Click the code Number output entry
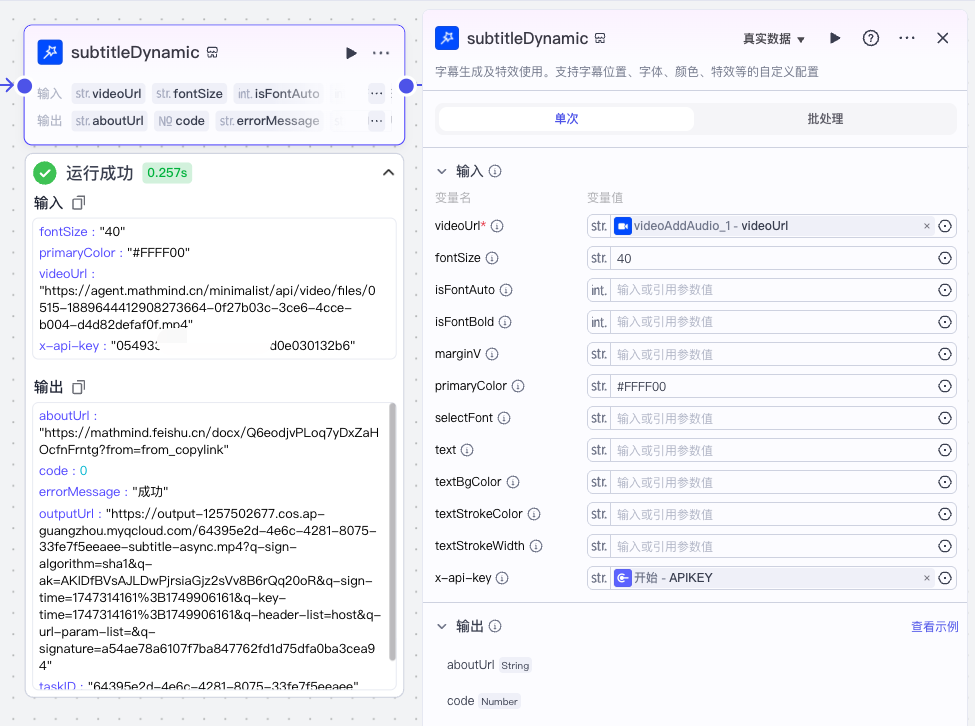The image size is (975, 726). click(483, 701)
